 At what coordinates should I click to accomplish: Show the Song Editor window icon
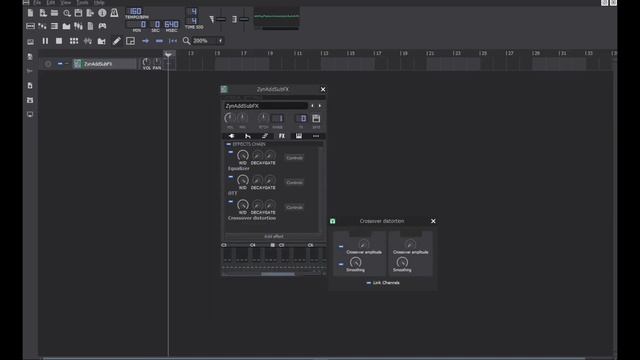(x=31, y=26)
